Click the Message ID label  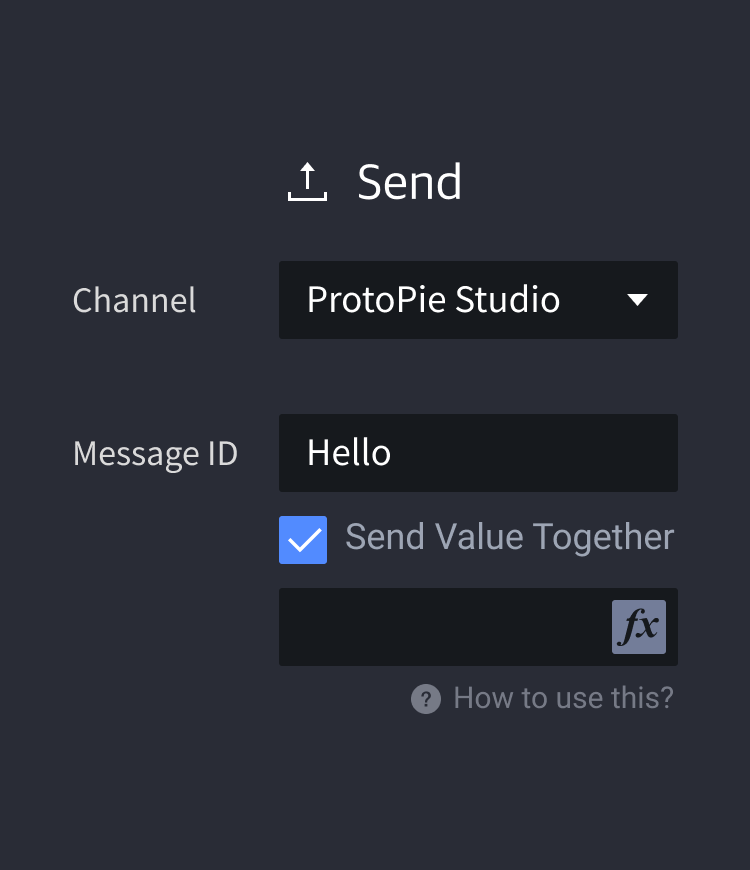[x=155, y=453]
